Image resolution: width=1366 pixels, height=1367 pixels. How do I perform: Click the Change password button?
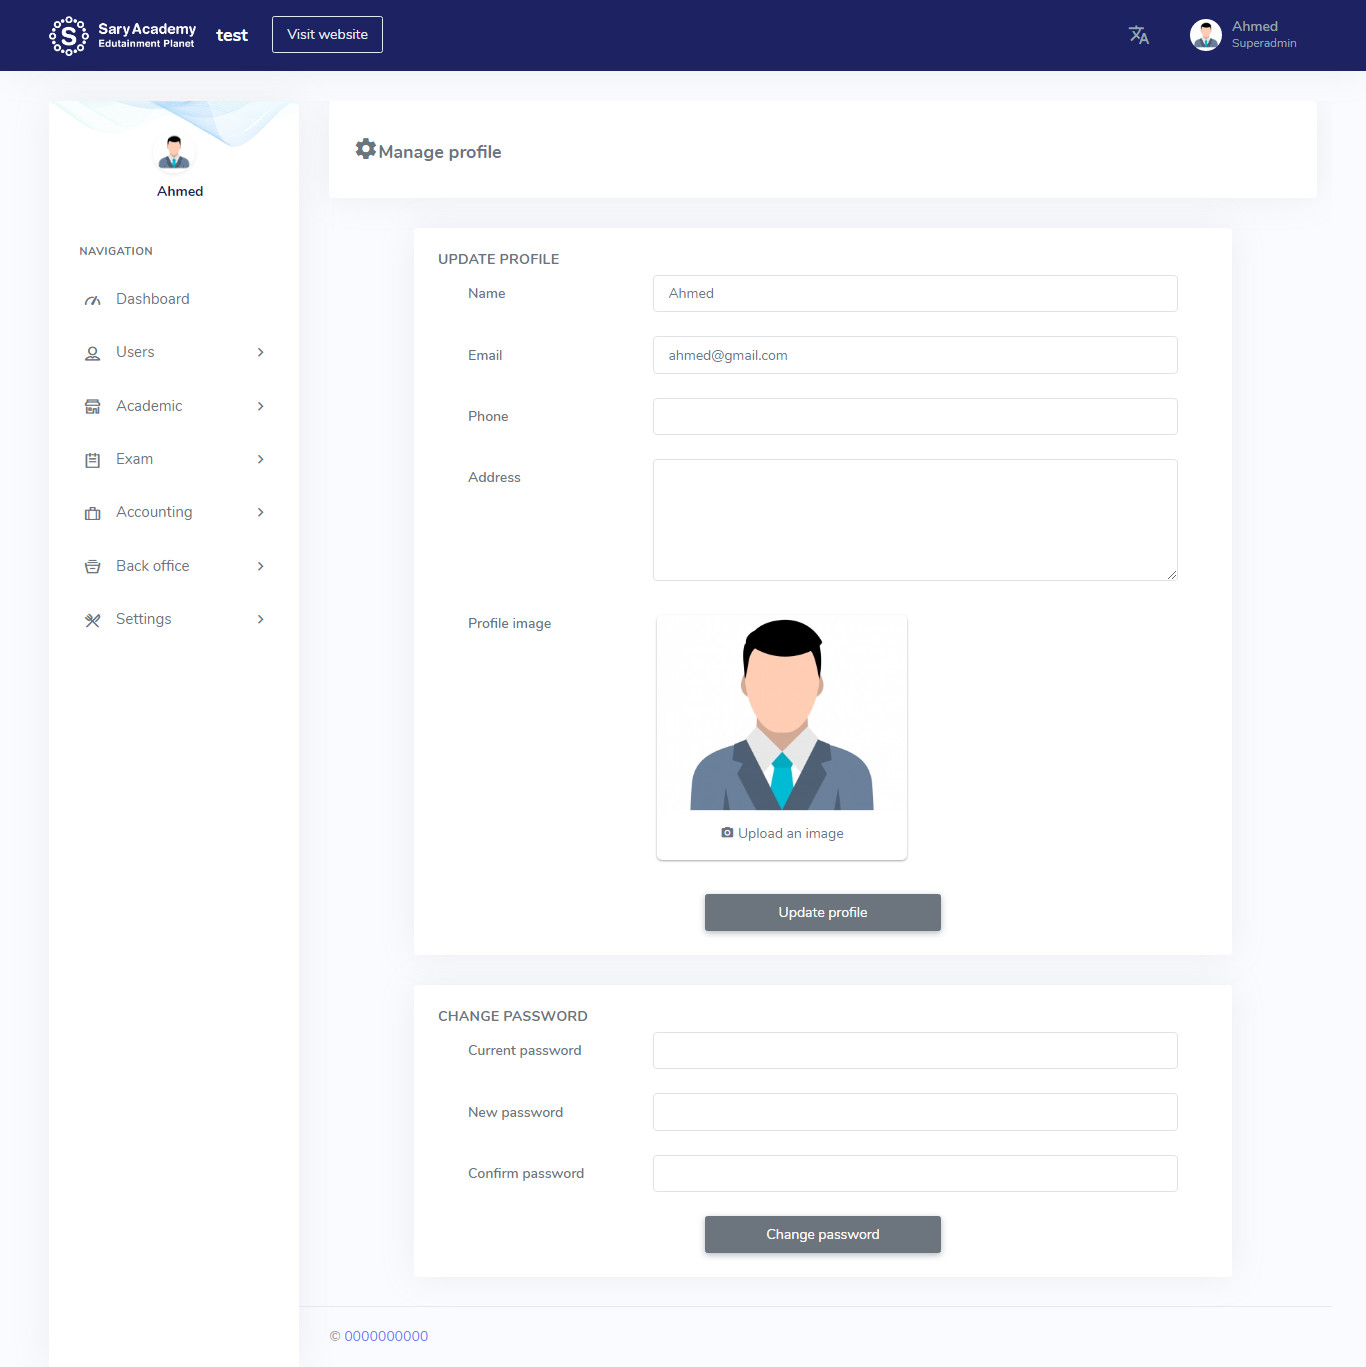pyautogui.click(x=823, y=1234)
